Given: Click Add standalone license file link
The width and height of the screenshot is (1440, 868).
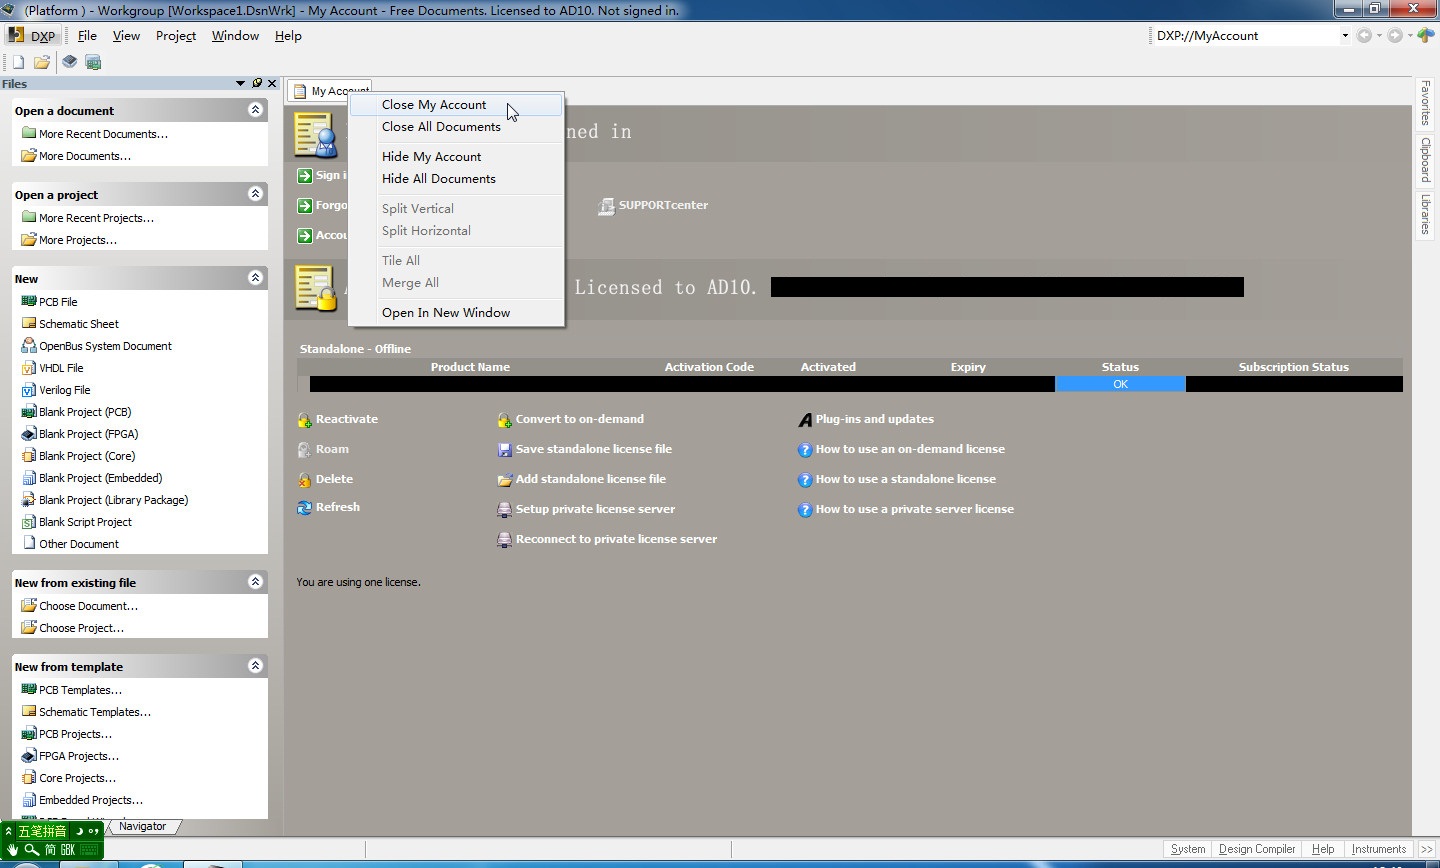Looking at the screenshot, I should tap(591, 479).
